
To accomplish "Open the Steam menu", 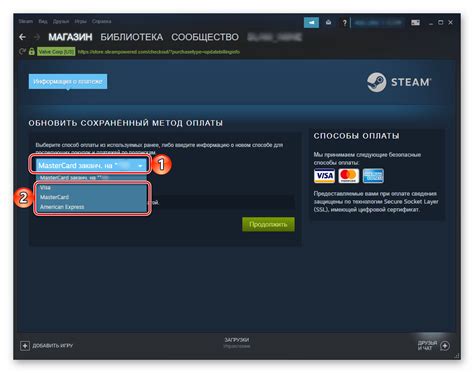I will [x=26, y=21].
